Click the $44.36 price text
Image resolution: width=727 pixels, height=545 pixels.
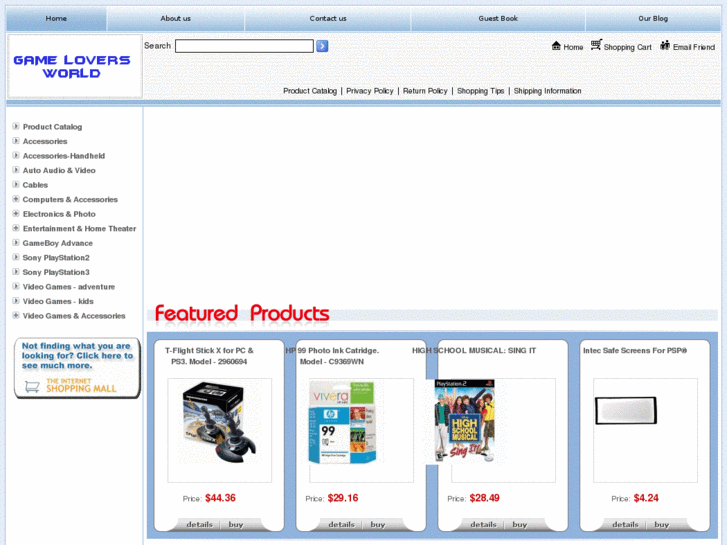(220, 498)
